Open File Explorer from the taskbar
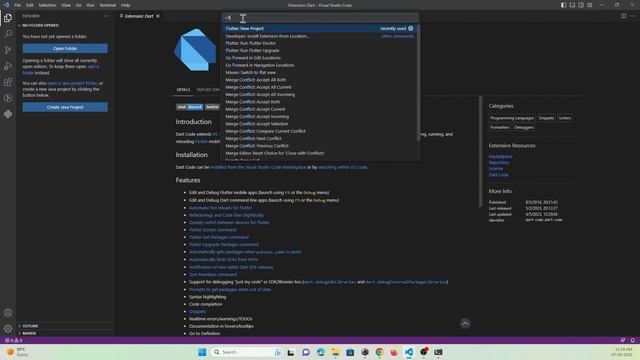Image resolution: width=640 pixels, height=360 pixels. click(336, 352)
